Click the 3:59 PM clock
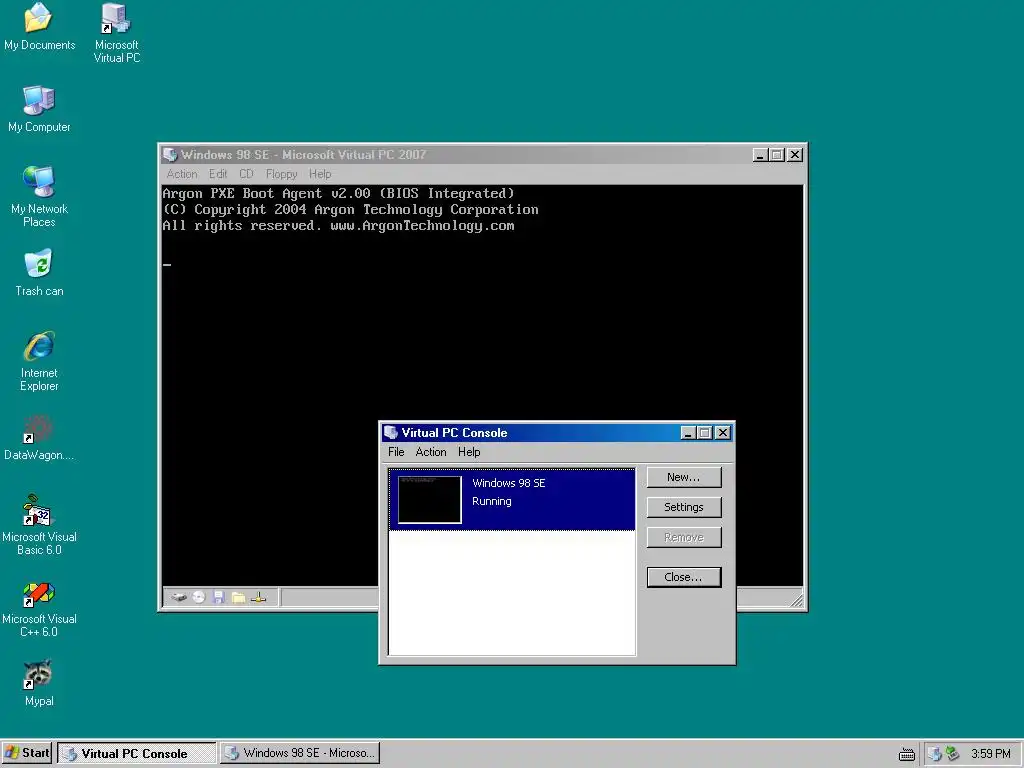Screen dimensions: 1024x768 pyautogui.click(x=991, y=754)
